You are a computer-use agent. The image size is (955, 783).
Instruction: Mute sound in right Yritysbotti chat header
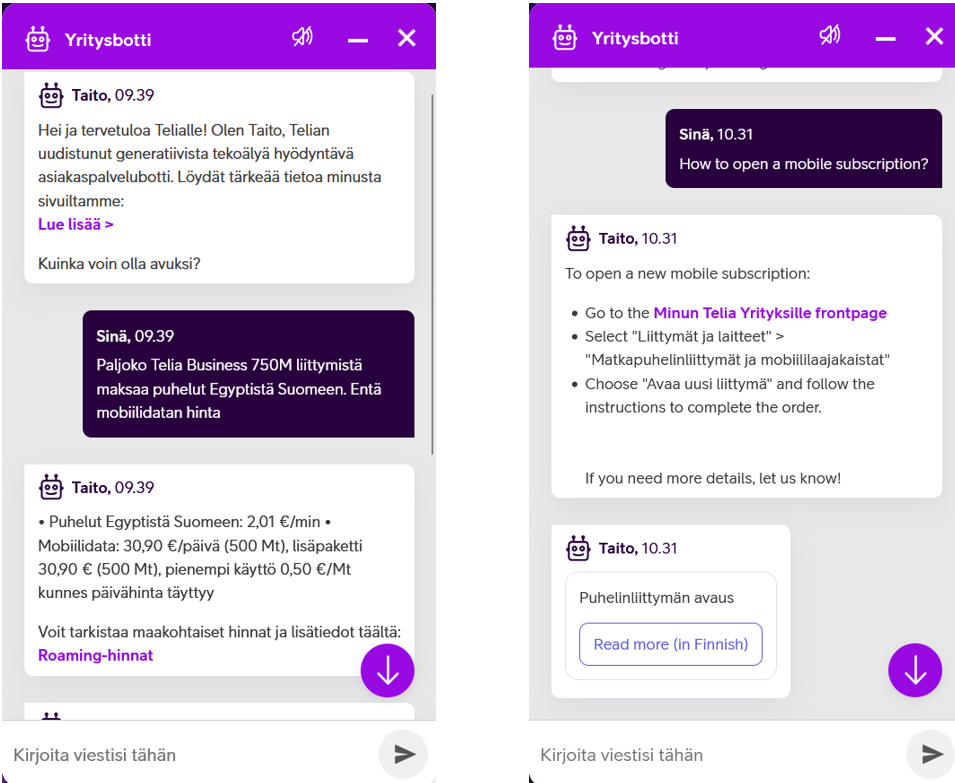830,36
